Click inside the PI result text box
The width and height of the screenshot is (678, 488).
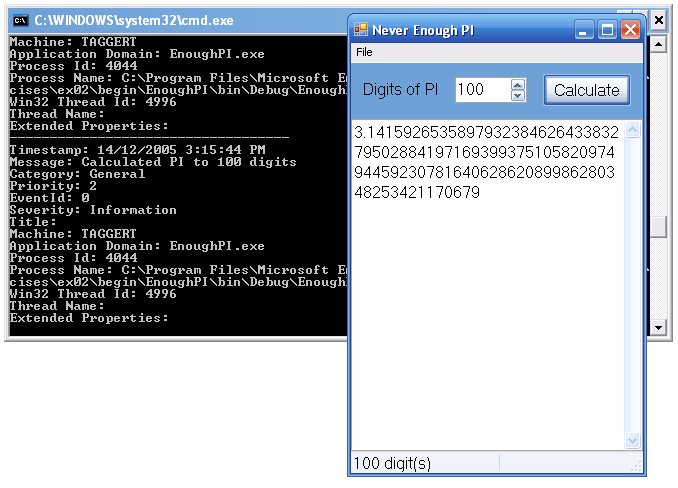[488, 300]
